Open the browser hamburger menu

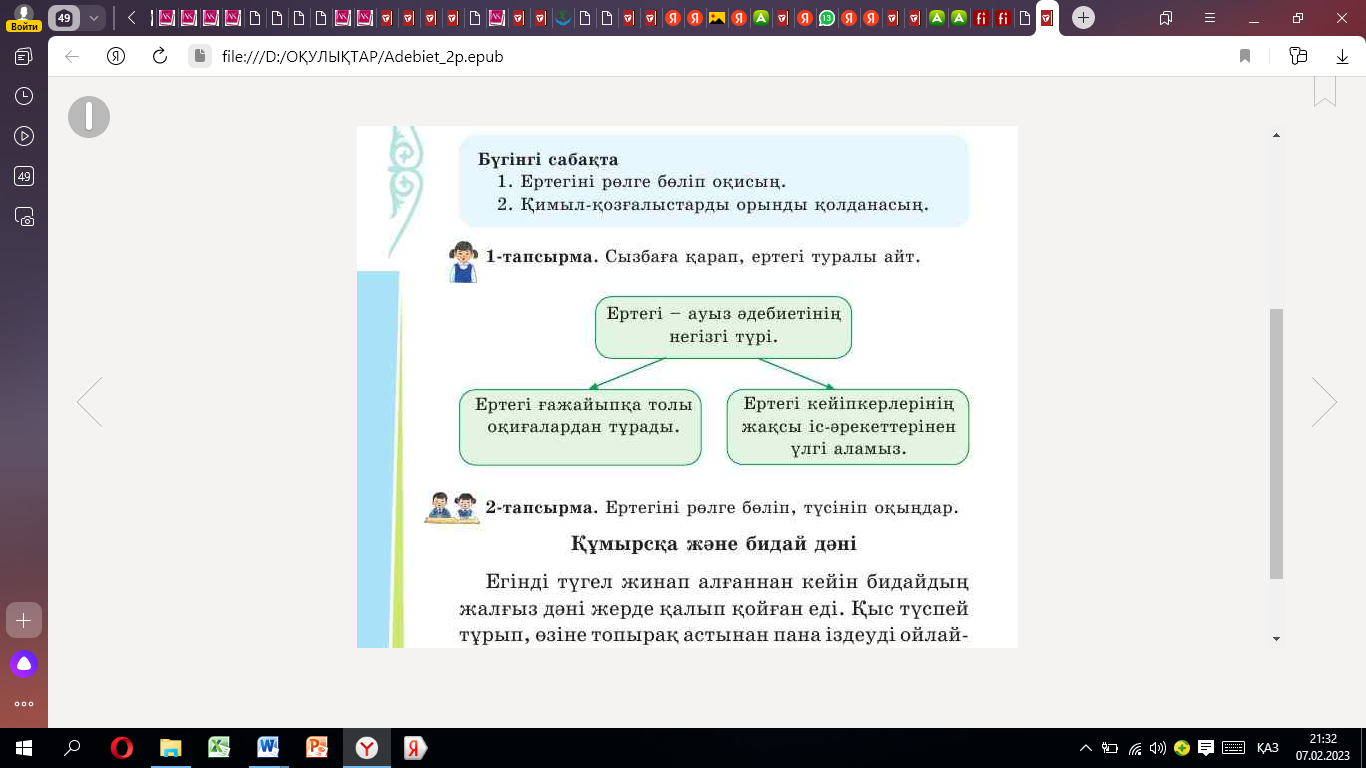coord(1210,18)
